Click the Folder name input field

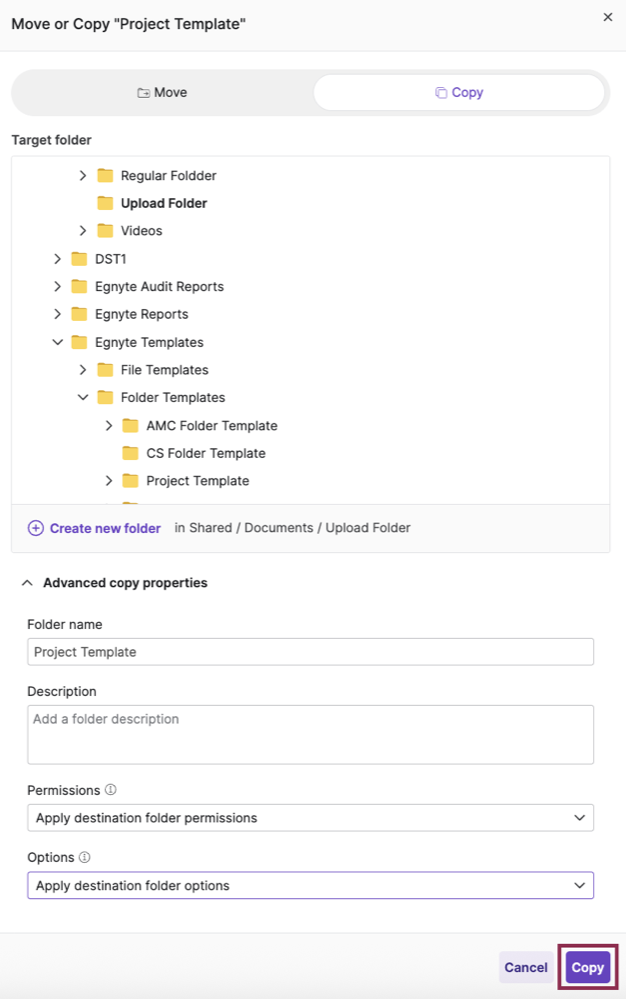pyautogui.click(x=310, y=652)
